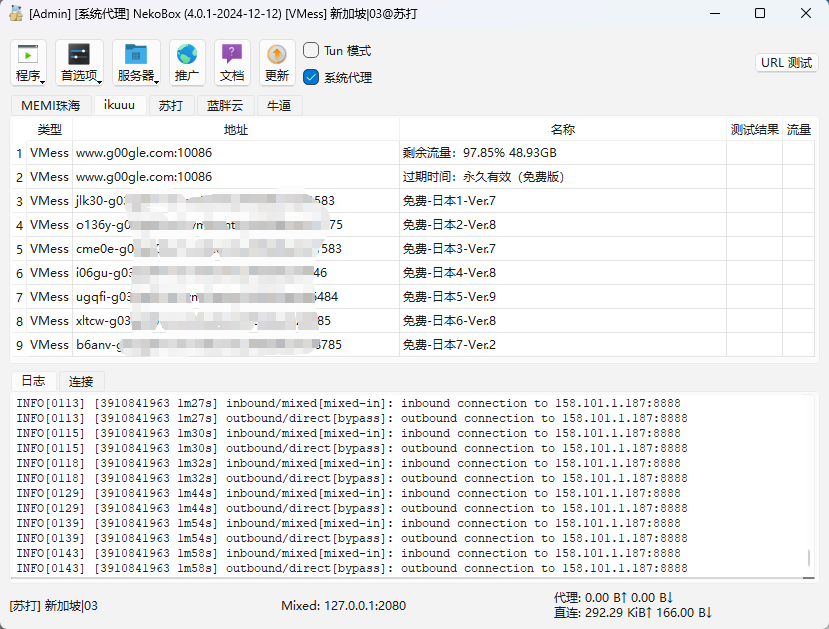Click the 服务器 (Server) toolbar icon
This screenshot has width=829, height=629.
136,55
